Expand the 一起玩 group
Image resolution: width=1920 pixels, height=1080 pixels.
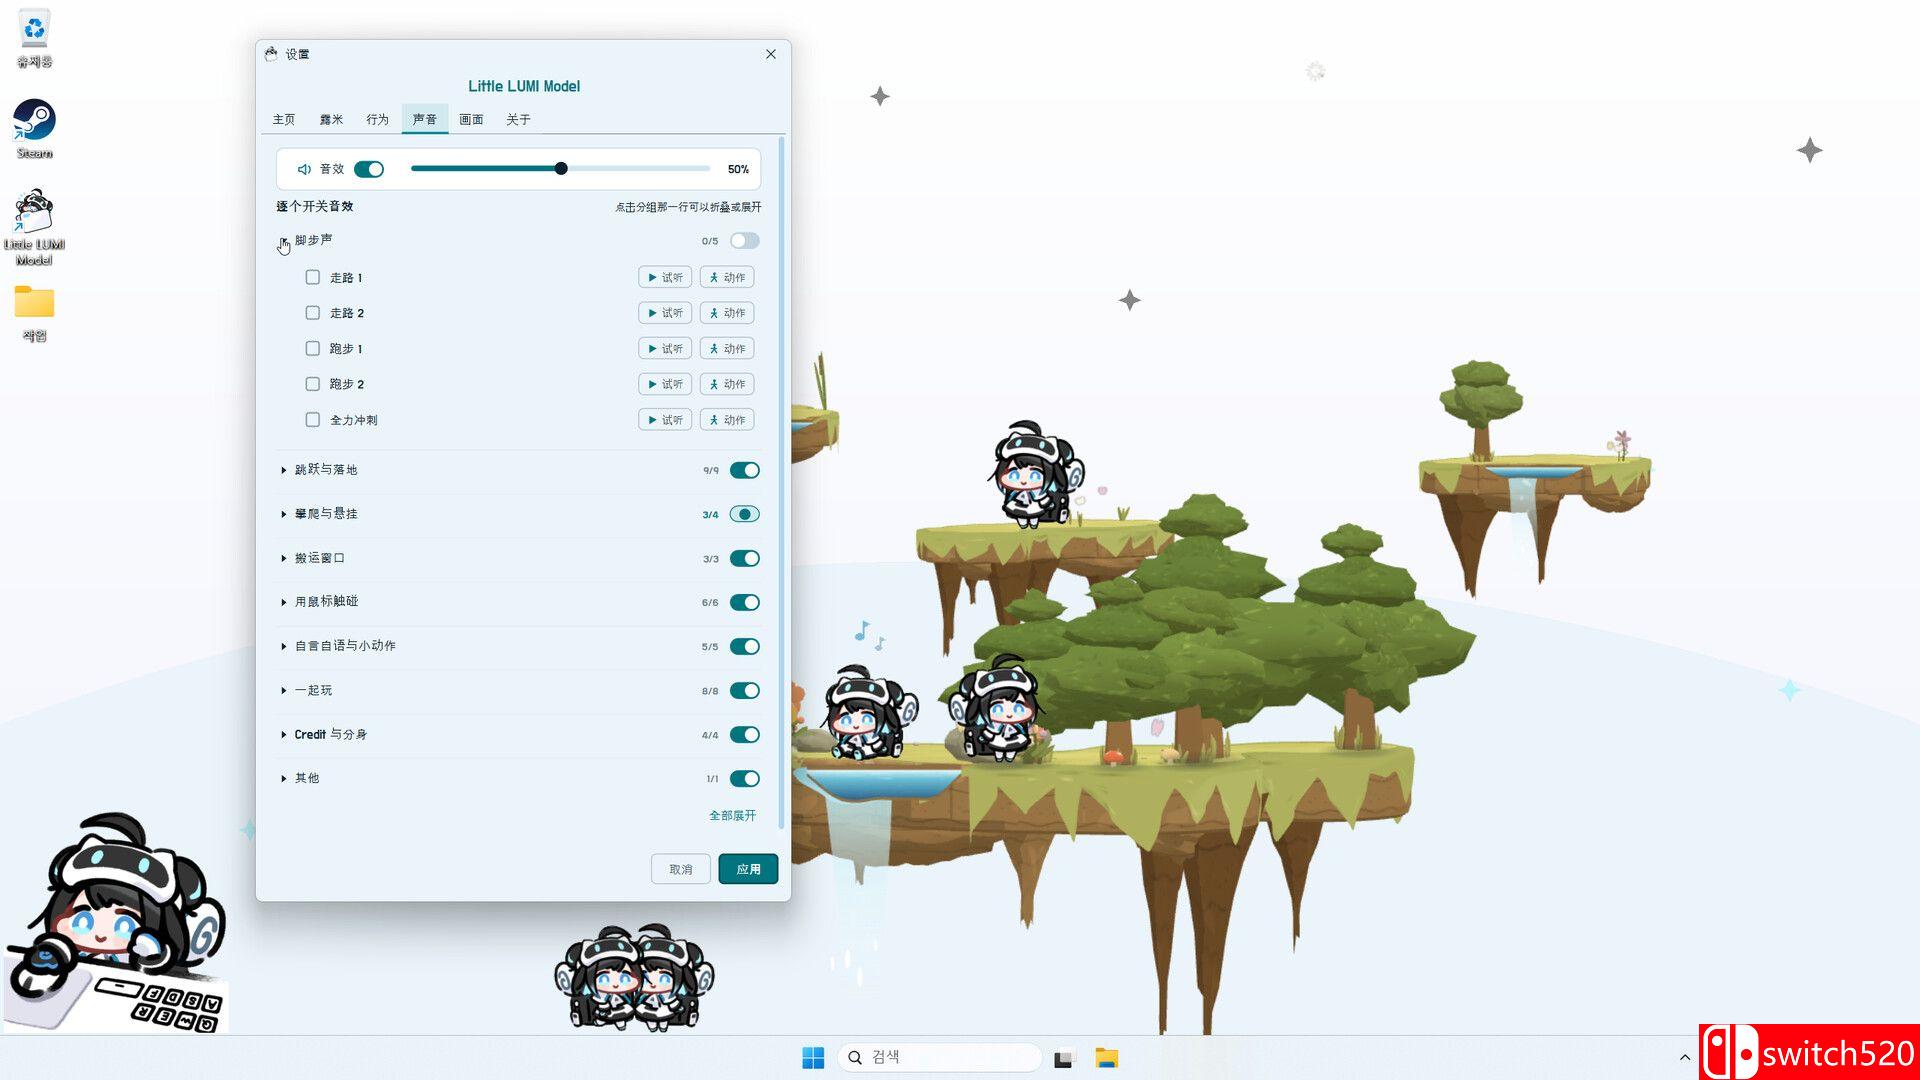[x=284, y=690]
